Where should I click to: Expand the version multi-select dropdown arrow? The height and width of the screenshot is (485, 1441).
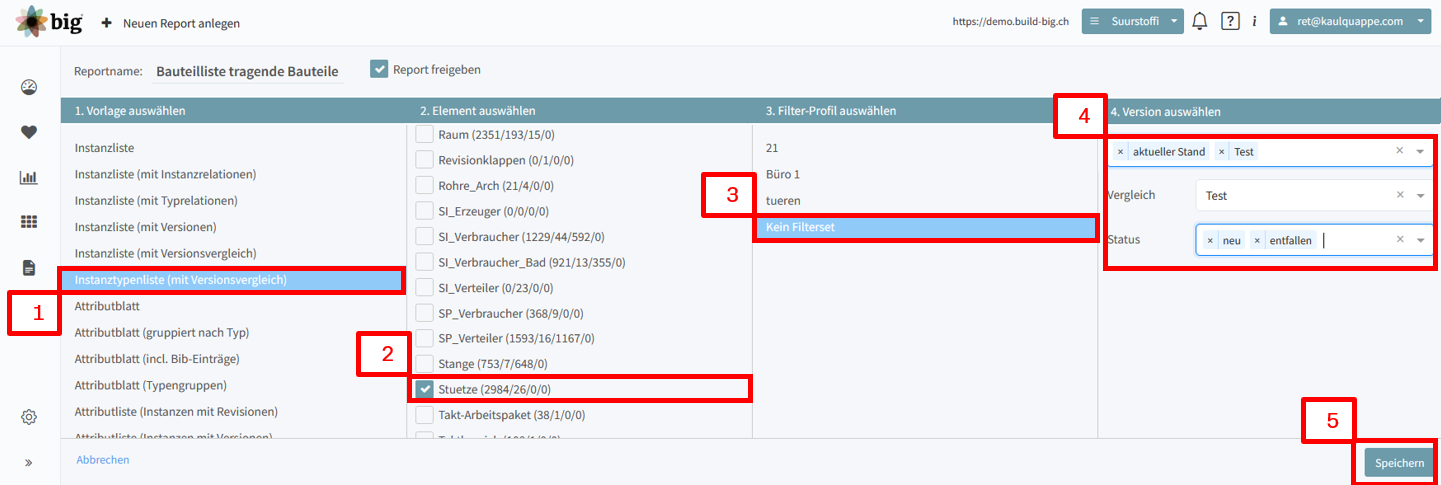tap(1420, 152)
